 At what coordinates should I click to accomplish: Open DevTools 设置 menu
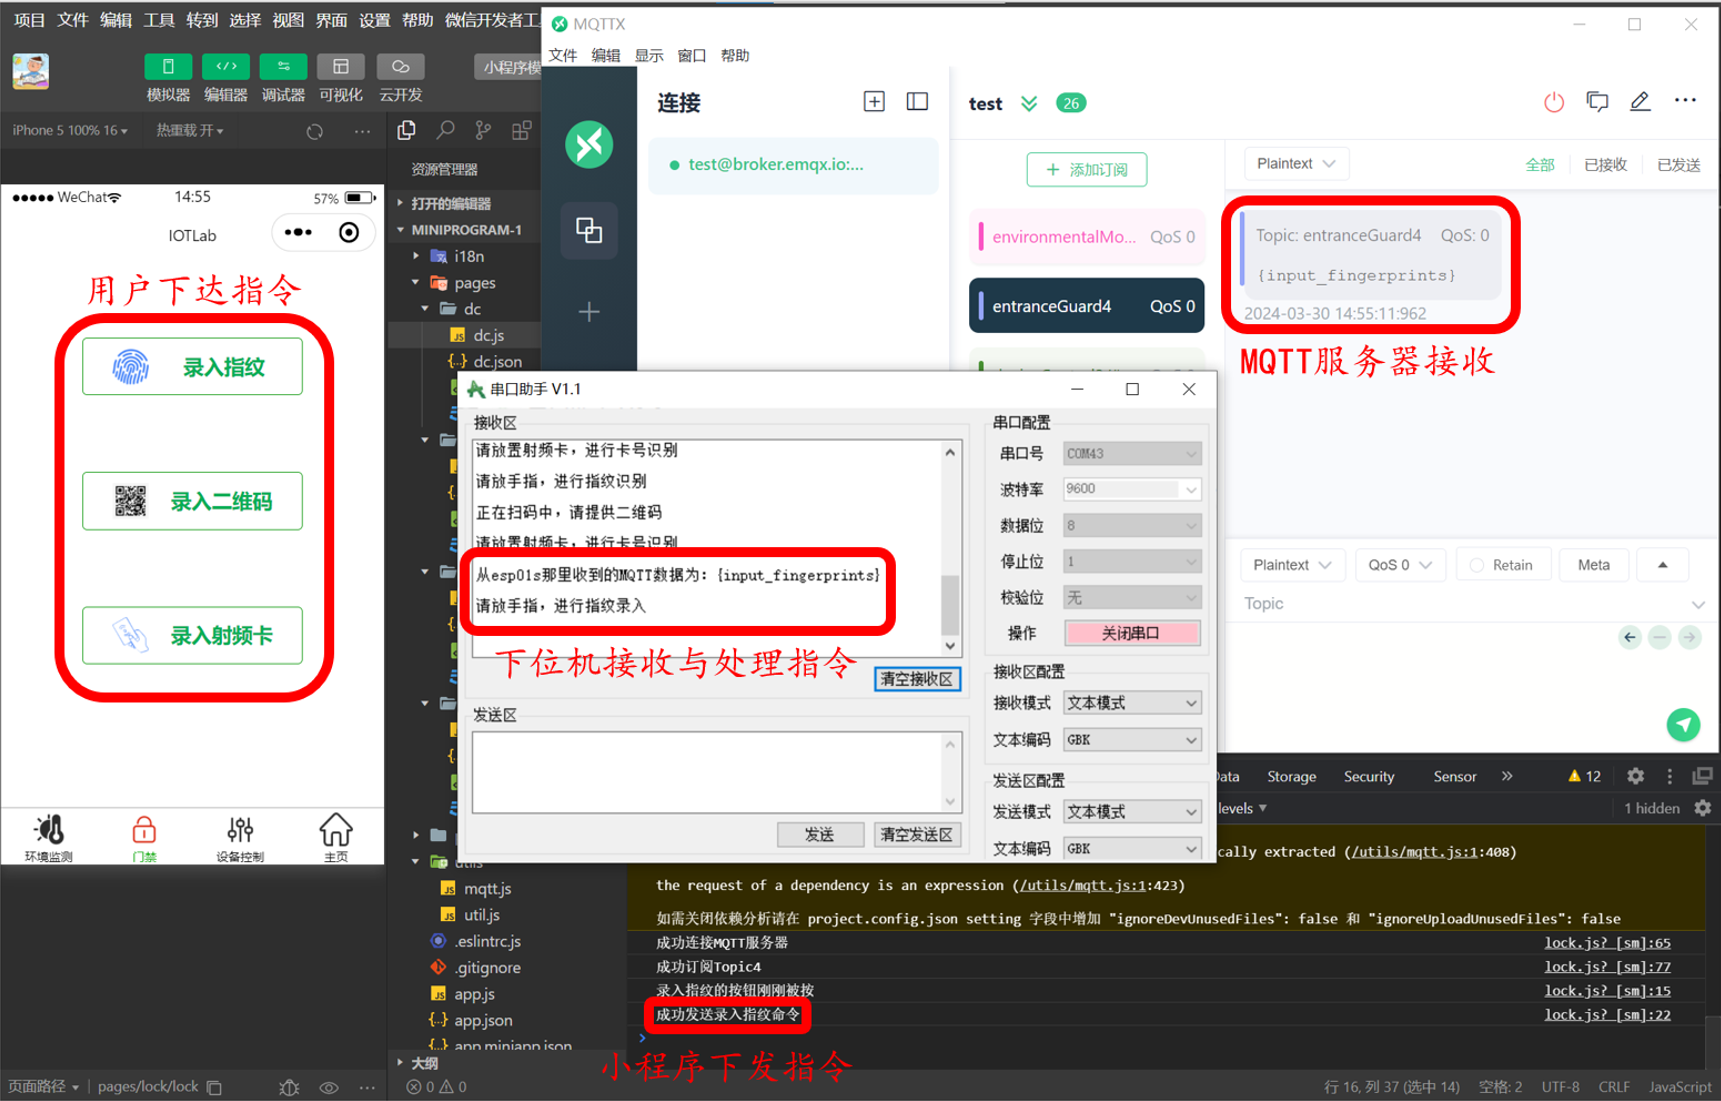click(x=374, y=20)
